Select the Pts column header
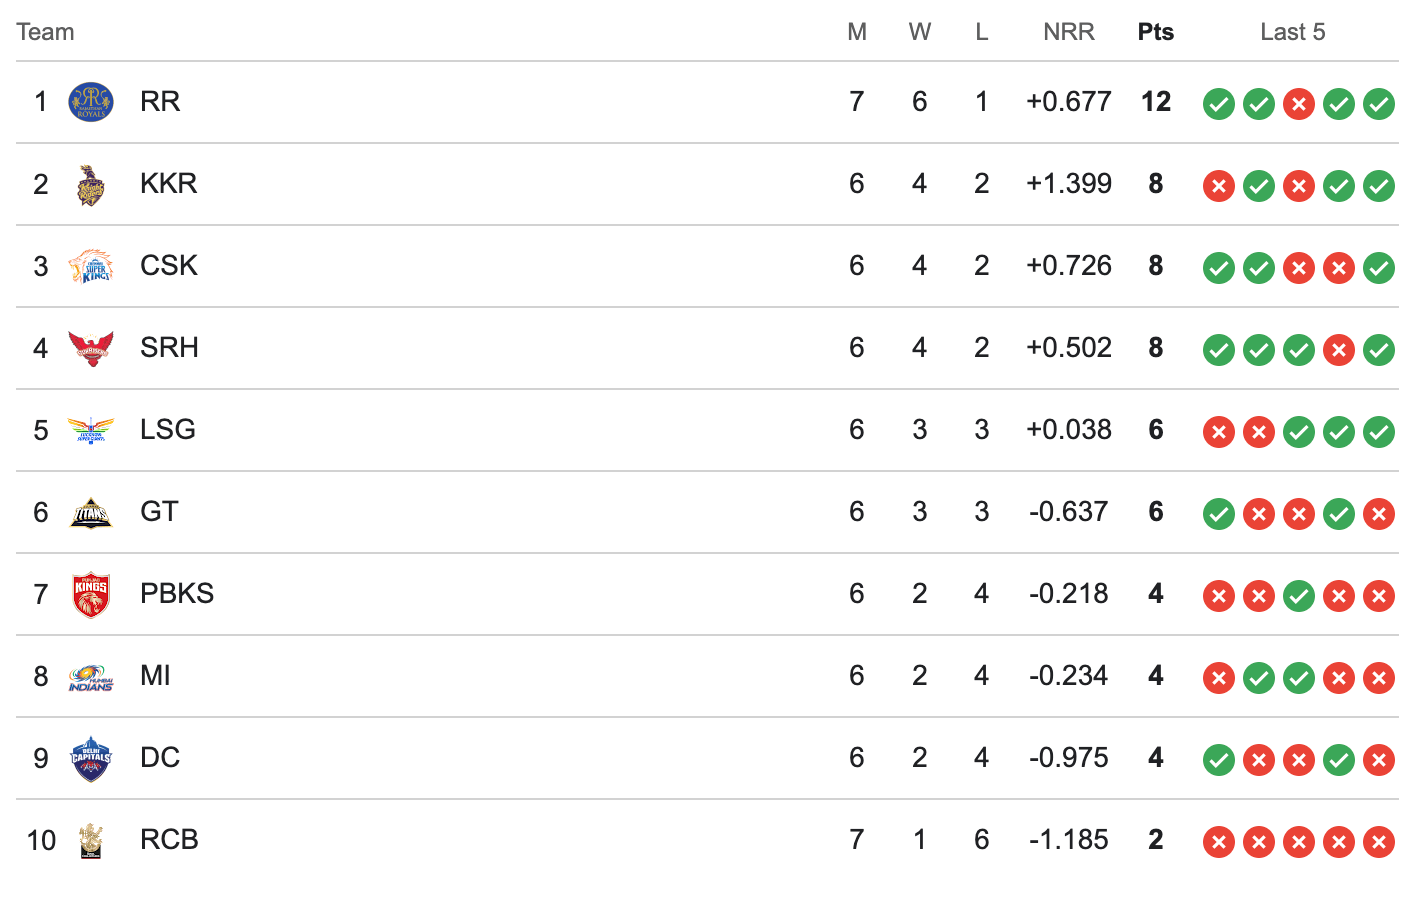Image resolution: width=1428 pixels, height=898 pixels. pos(1156,32)
